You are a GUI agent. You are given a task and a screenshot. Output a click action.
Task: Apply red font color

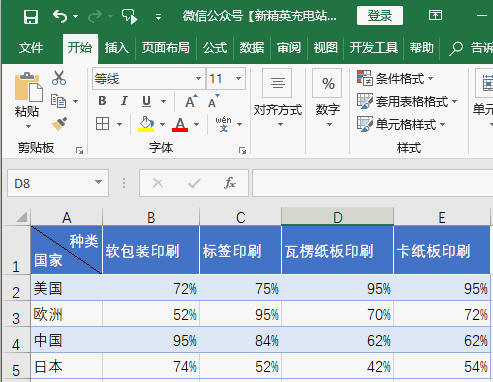click(180, 124)
